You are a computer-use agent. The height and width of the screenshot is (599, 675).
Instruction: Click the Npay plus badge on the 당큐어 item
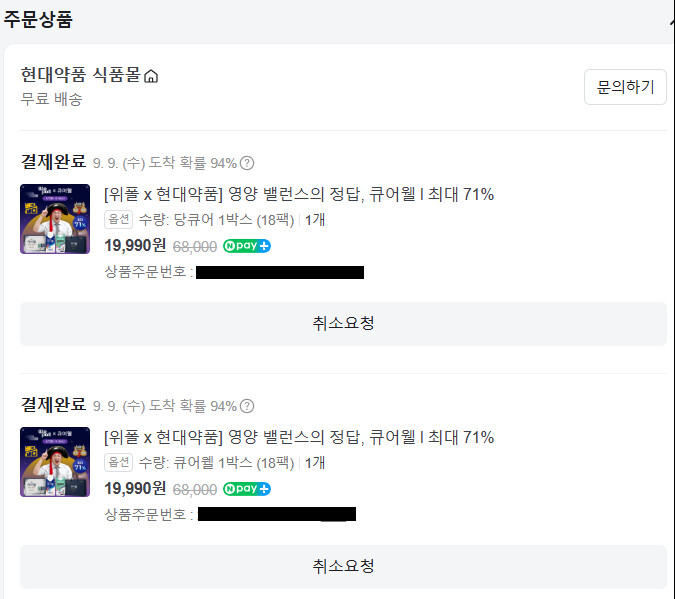coord(247,246)
